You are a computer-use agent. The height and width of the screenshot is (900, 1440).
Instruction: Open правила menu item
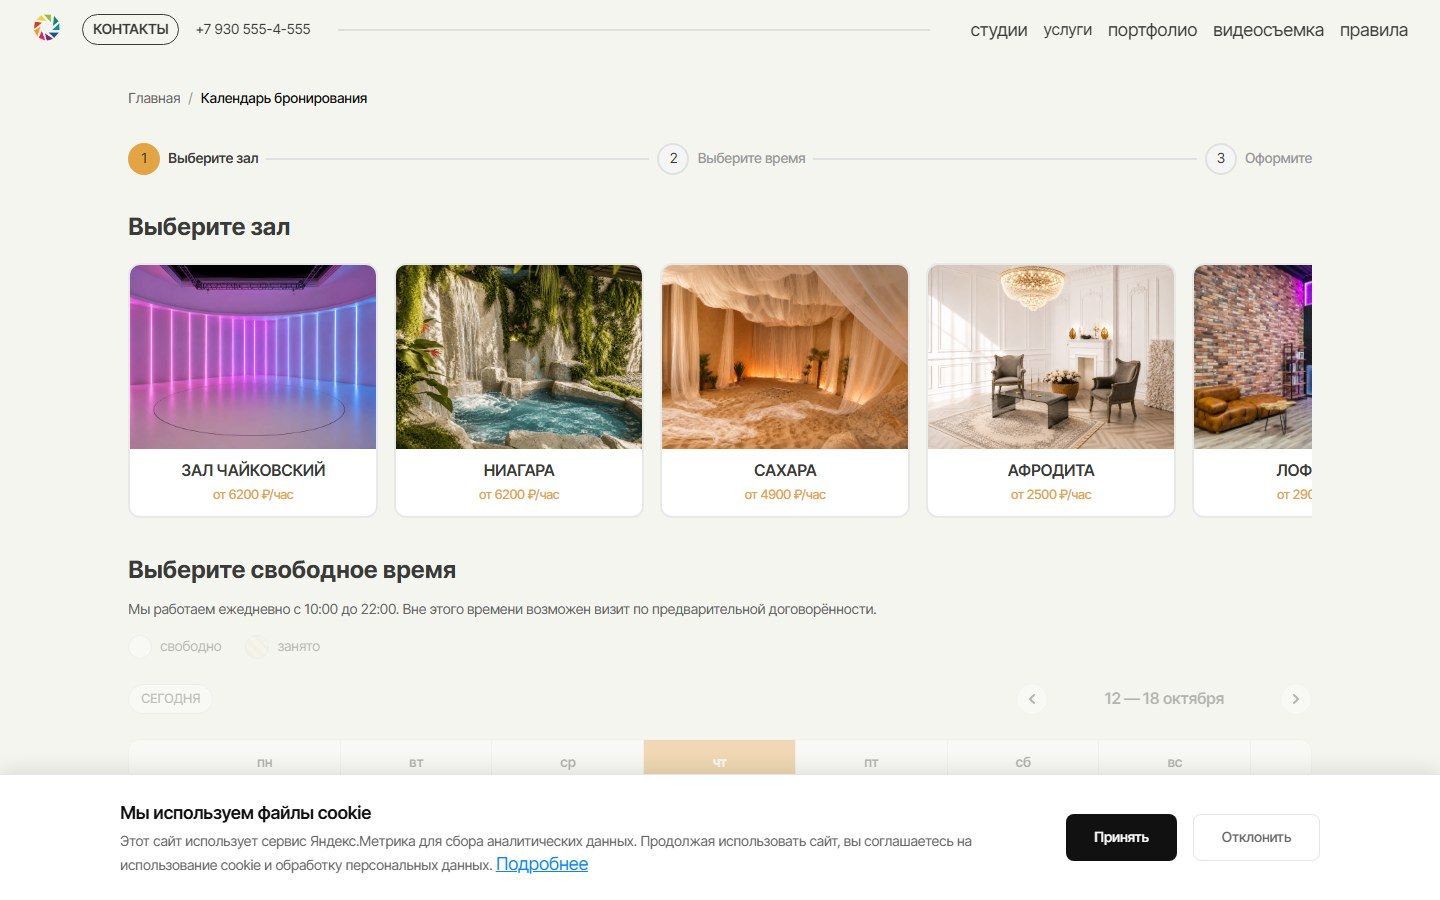point(1374,30)
